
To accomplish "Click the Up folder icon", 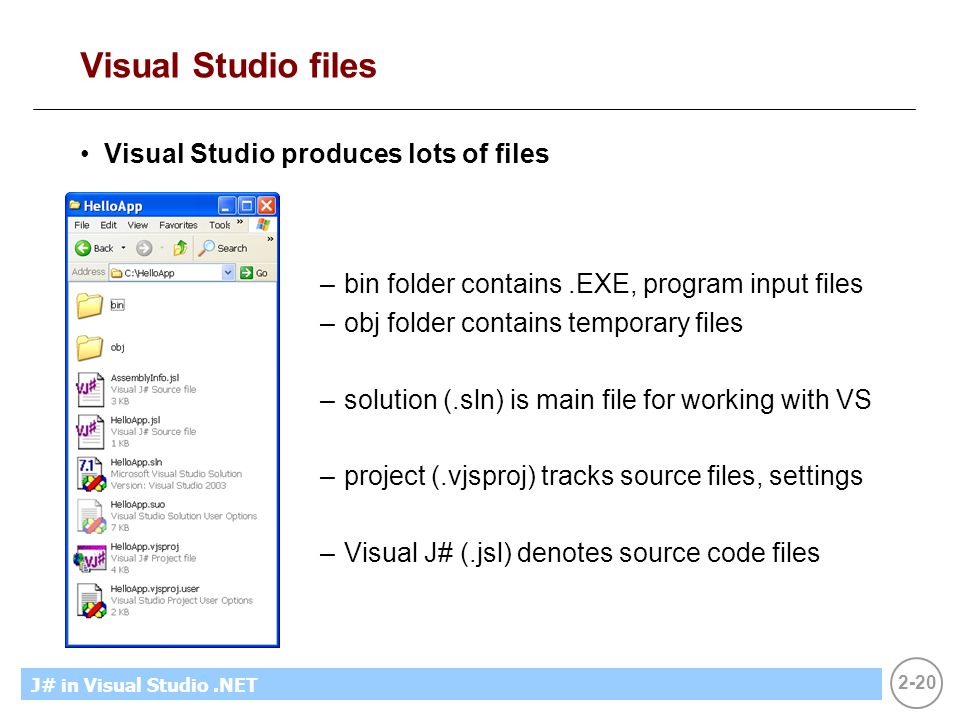I will (x=180, y=248).
